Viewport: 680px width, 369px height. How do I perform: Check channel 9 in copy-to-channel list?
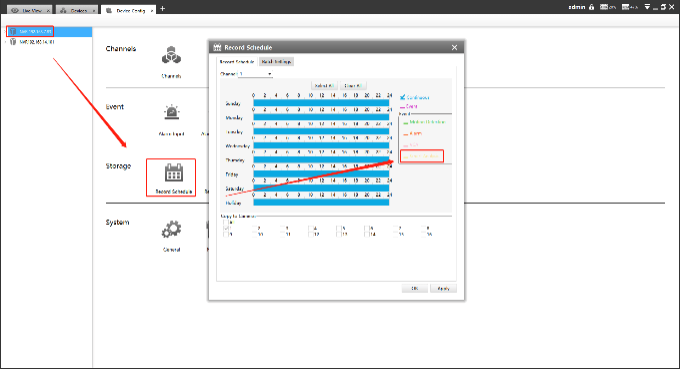(x=226, y=234)
